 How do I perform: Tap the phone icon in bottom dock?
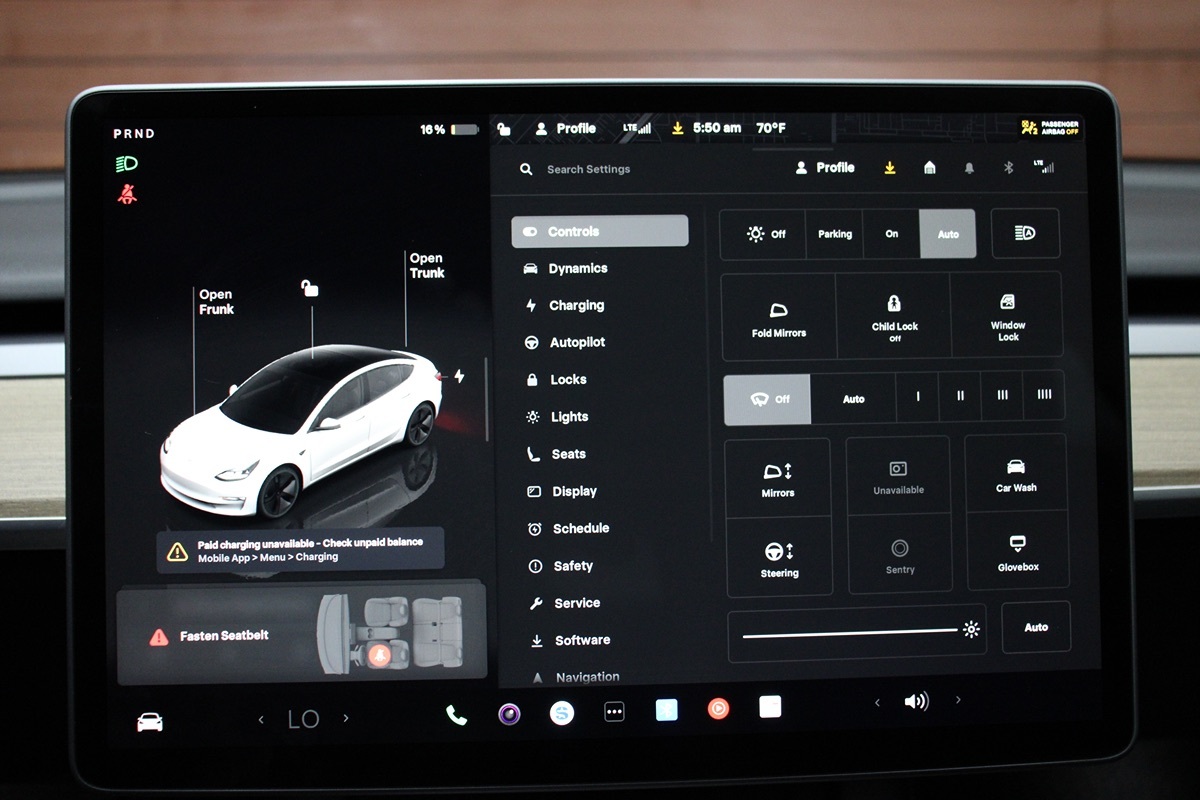coord(456,714)
